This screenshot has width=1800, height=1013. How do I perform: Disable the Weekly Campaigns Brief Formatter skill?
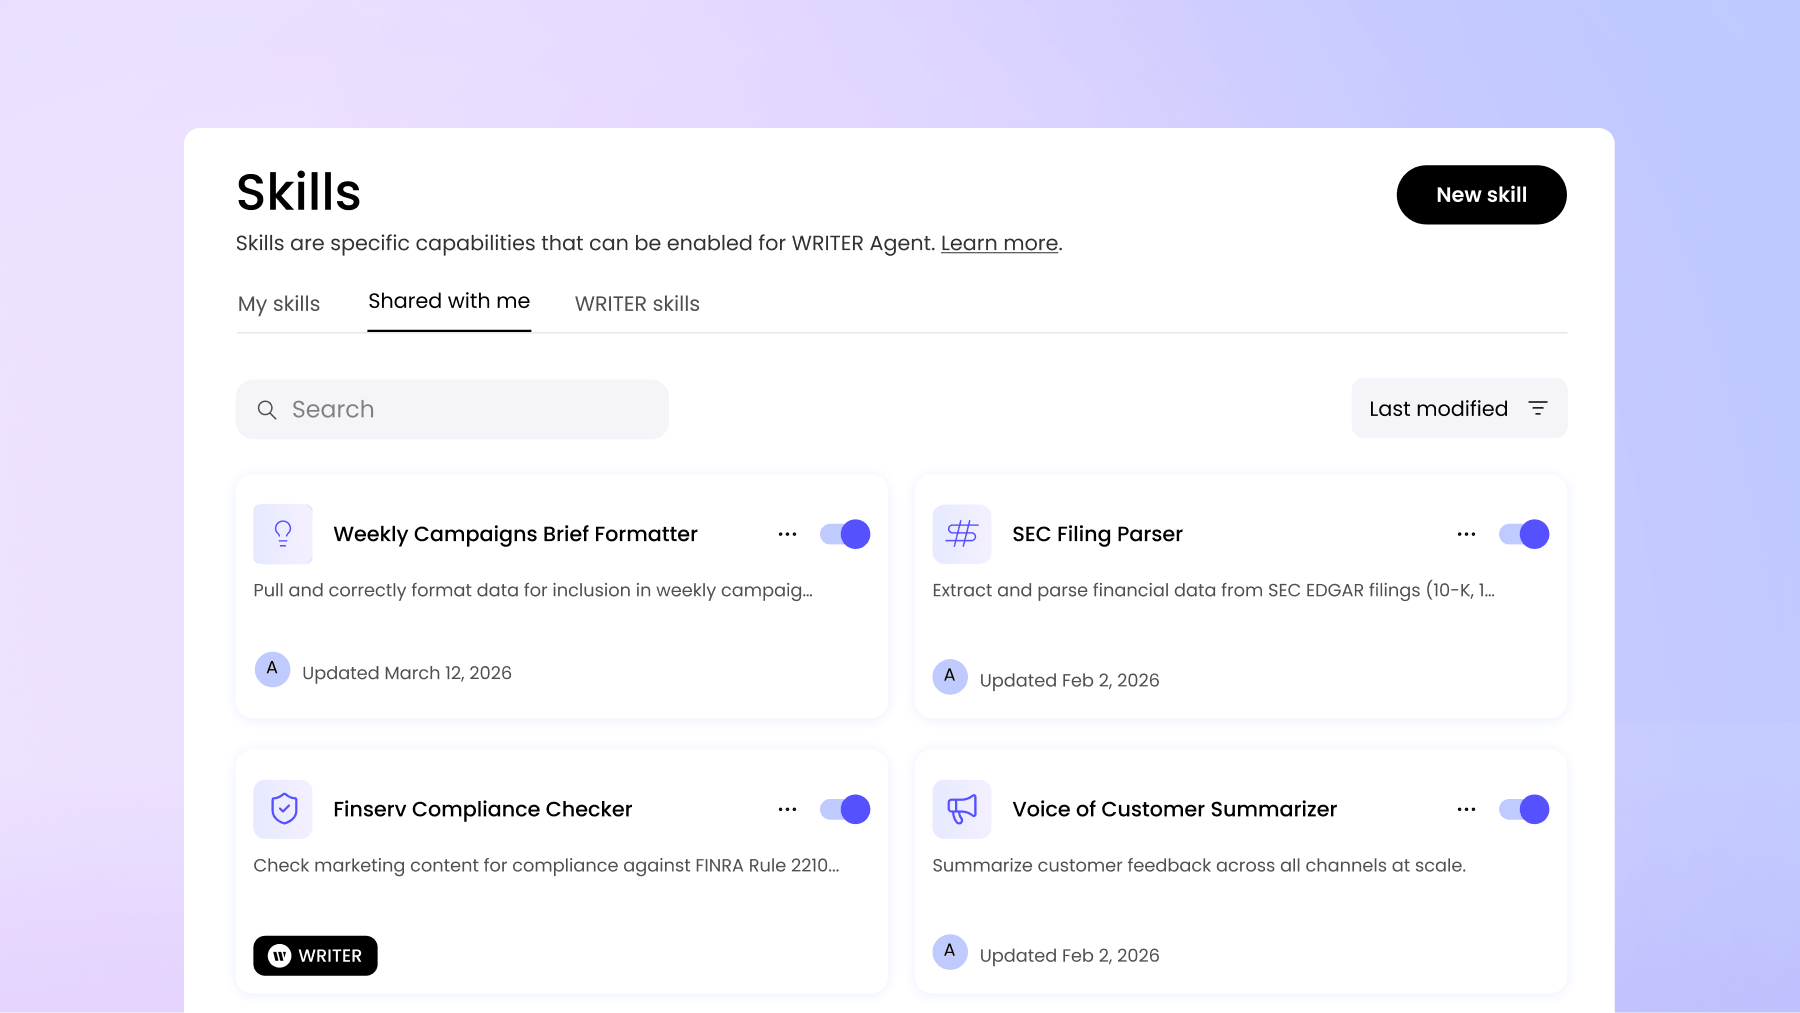pos(845,534)
